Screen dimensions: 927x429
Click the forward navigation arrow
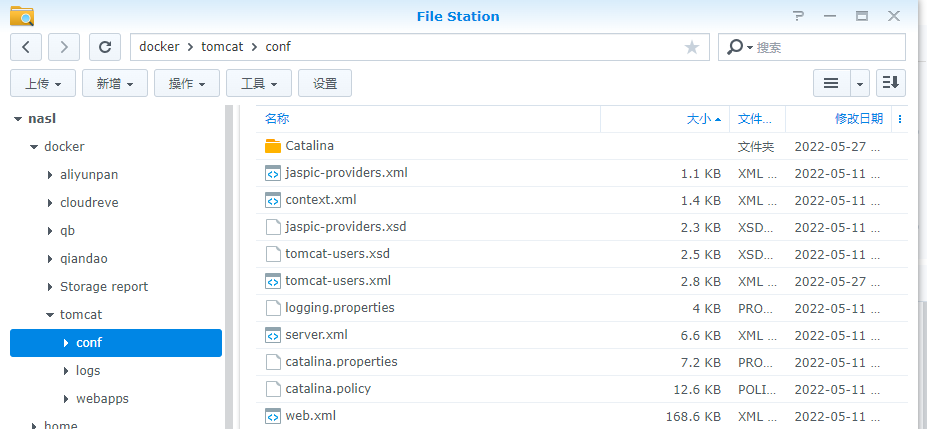click(64, 47)
